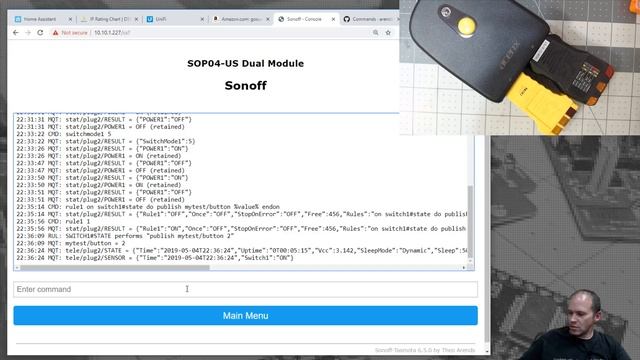640x360 pixels.
Task: Click log line 'RUL: SWITCH1#STATE performs'
Action: [x=125, y=236]
